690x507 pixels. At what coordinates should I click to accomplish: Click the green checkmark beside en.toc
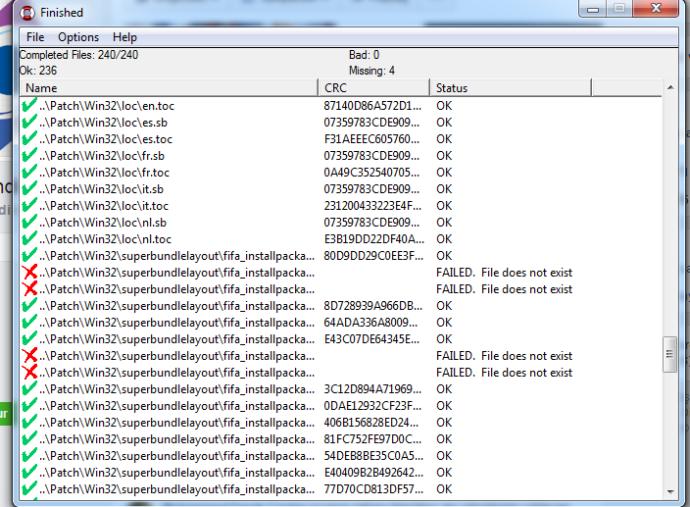coord(29,105)
